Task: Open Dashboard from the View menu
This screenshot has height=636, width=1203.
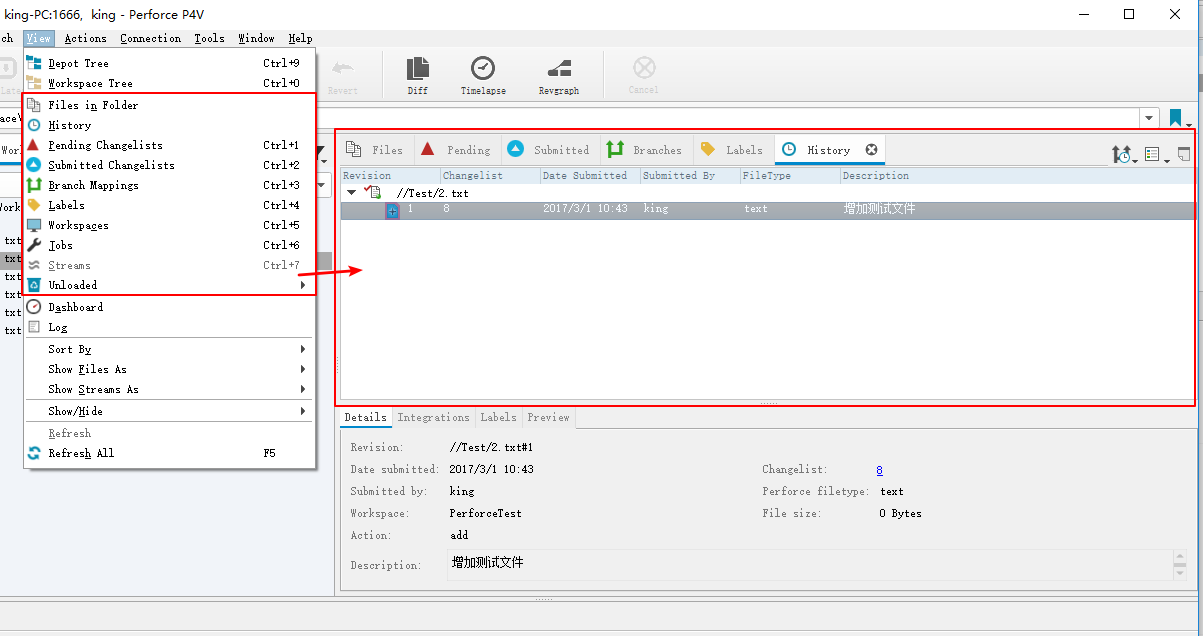Action: 75,307
